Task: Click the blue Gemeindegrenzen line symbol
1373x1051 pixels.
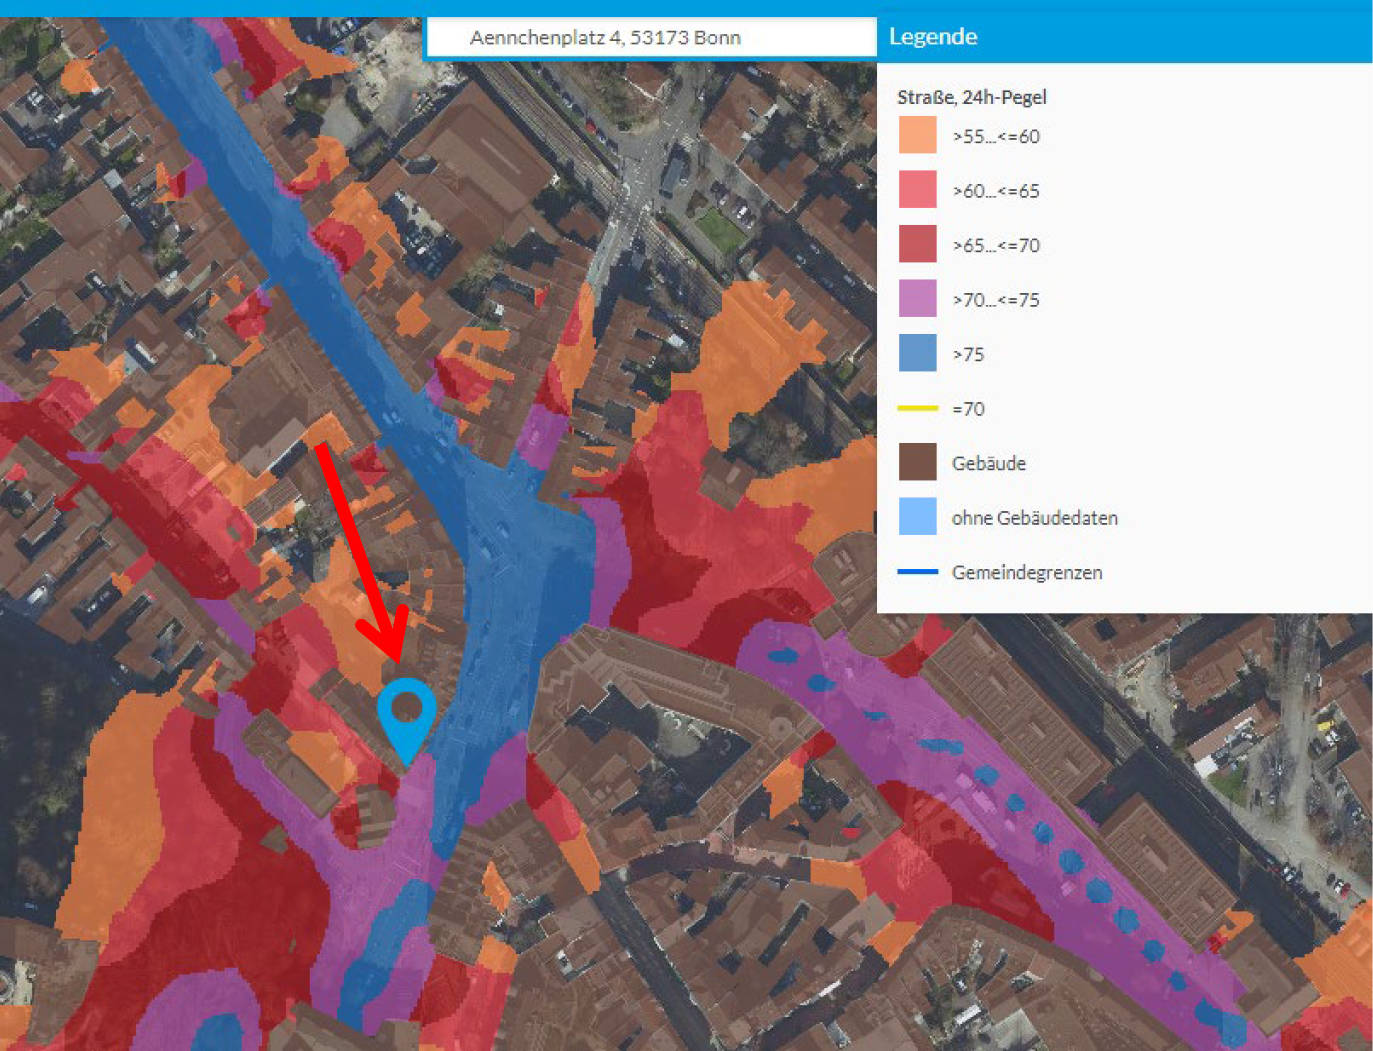Action: (917, 572)
